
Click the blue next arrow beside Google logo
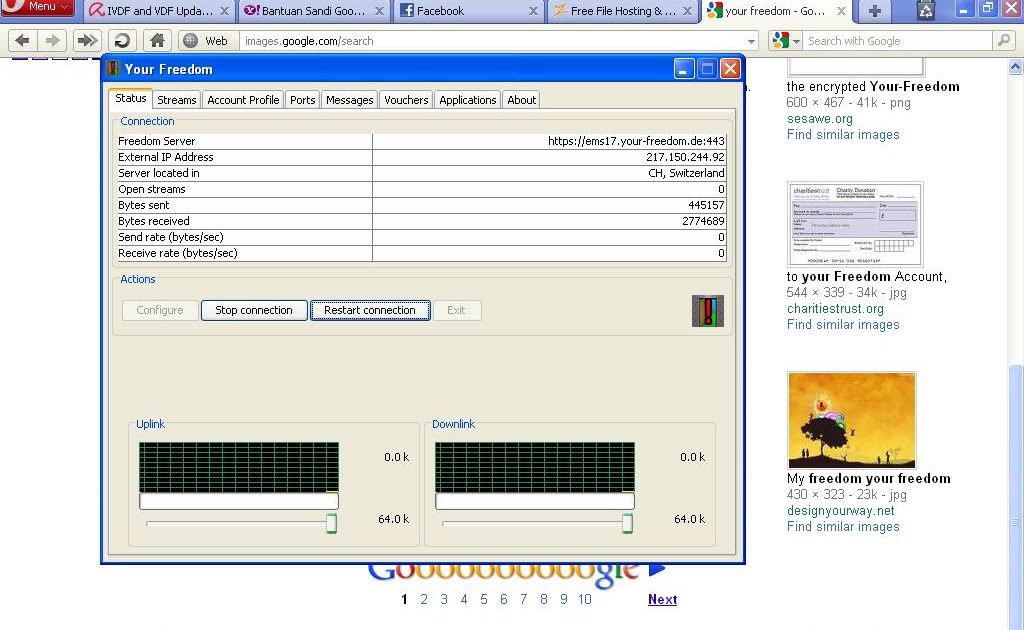pyautogui.click(x=656, y=569)
